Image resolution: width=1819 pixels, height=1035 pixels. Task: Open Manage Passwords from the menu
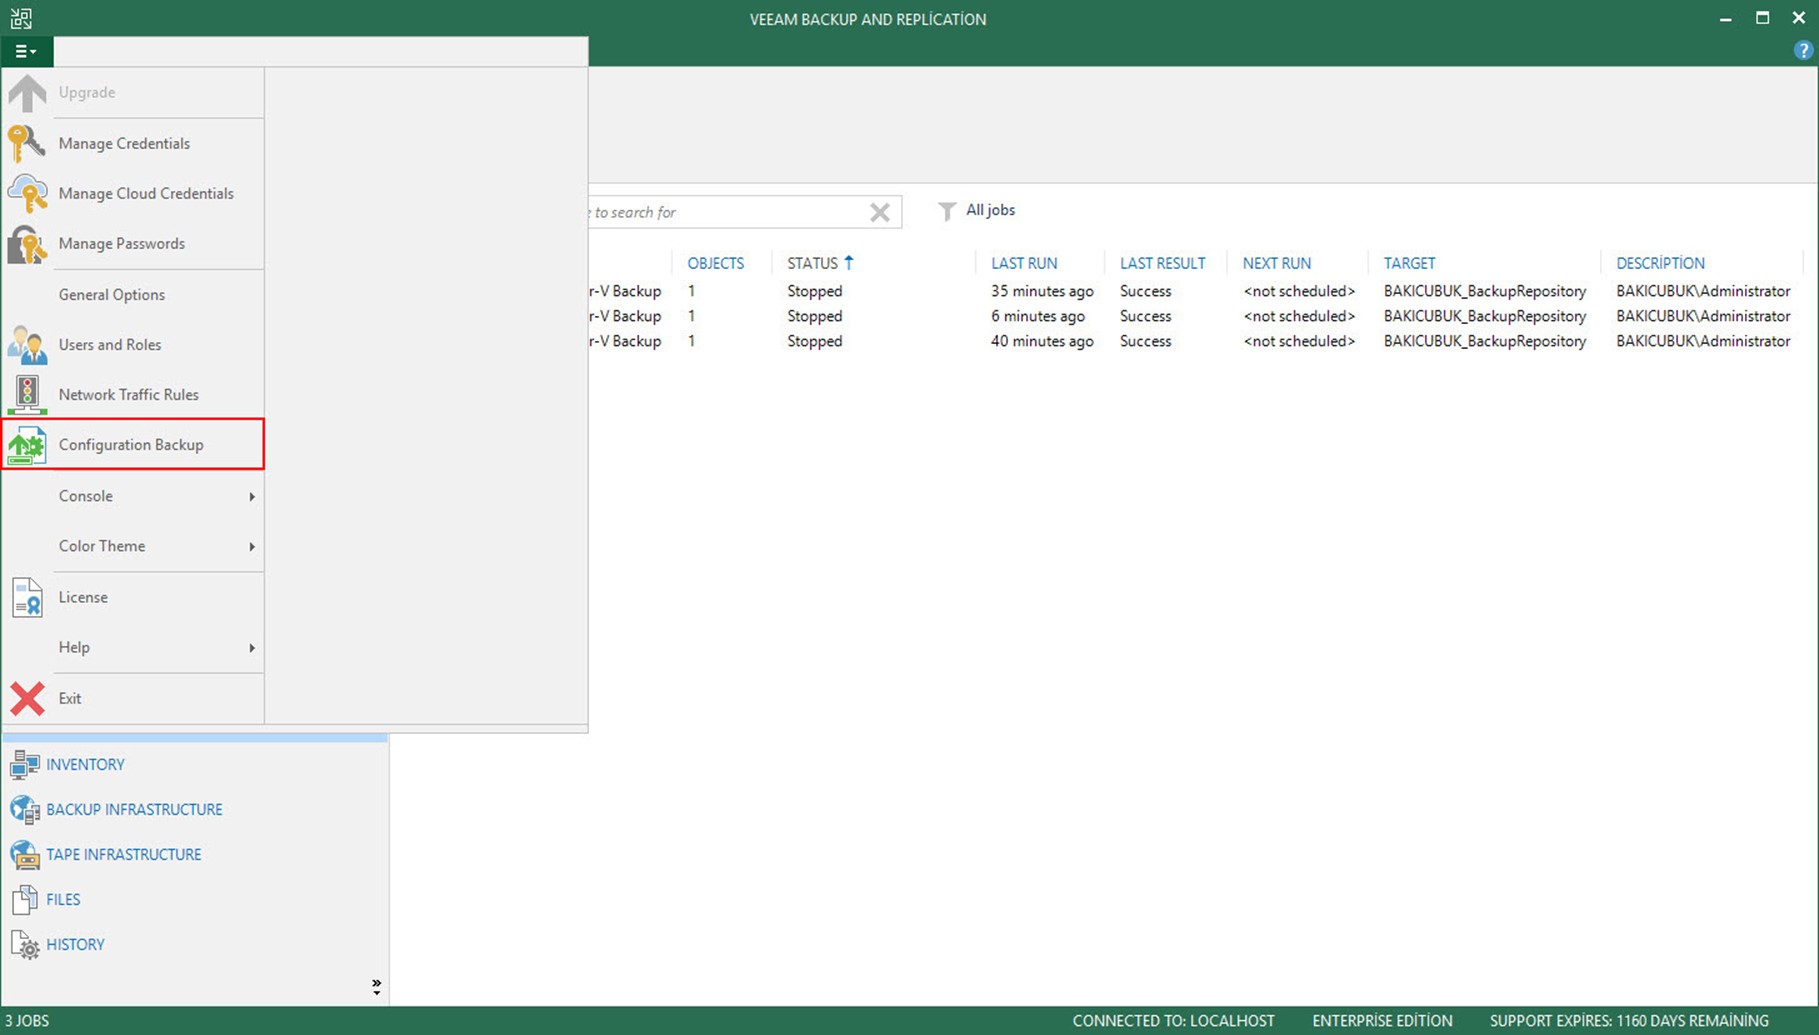(x=133, y=243)
